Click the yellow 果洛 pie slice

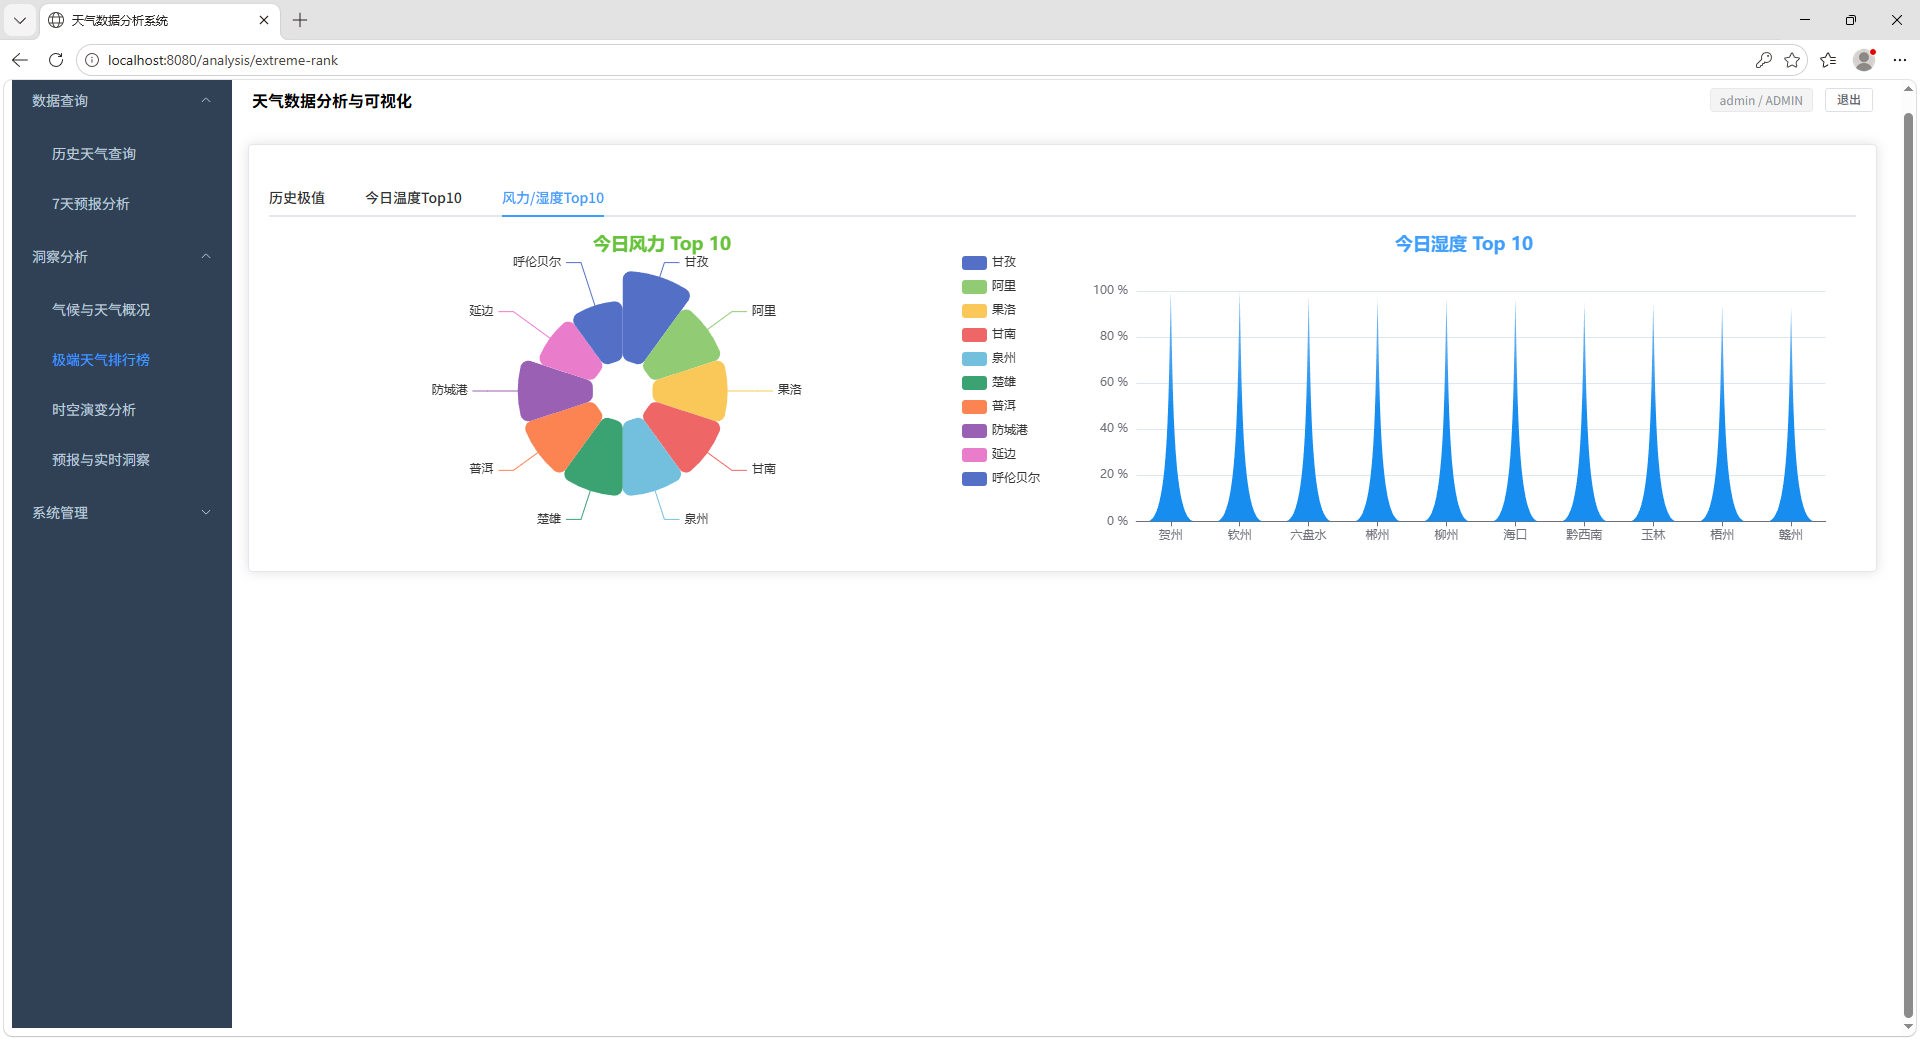pyautogui.click(x=692, y=391)
